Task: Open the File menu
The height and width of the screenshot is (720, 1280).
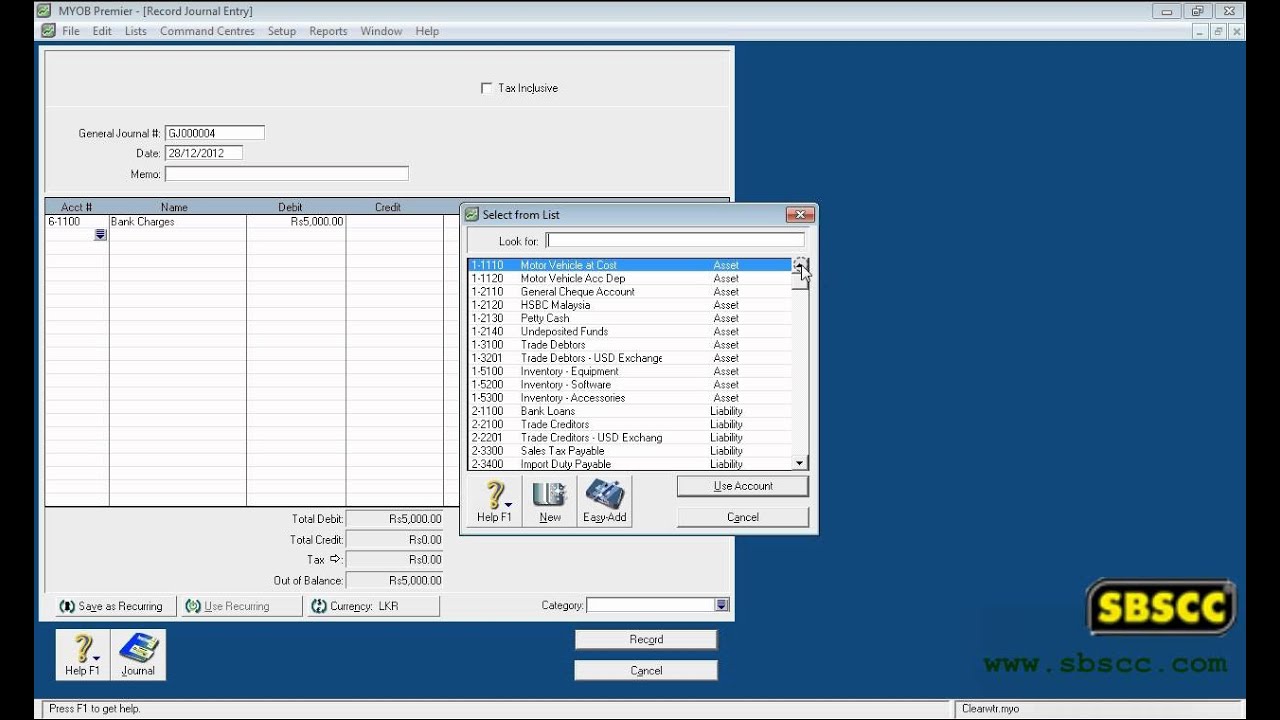Action: 71,31
